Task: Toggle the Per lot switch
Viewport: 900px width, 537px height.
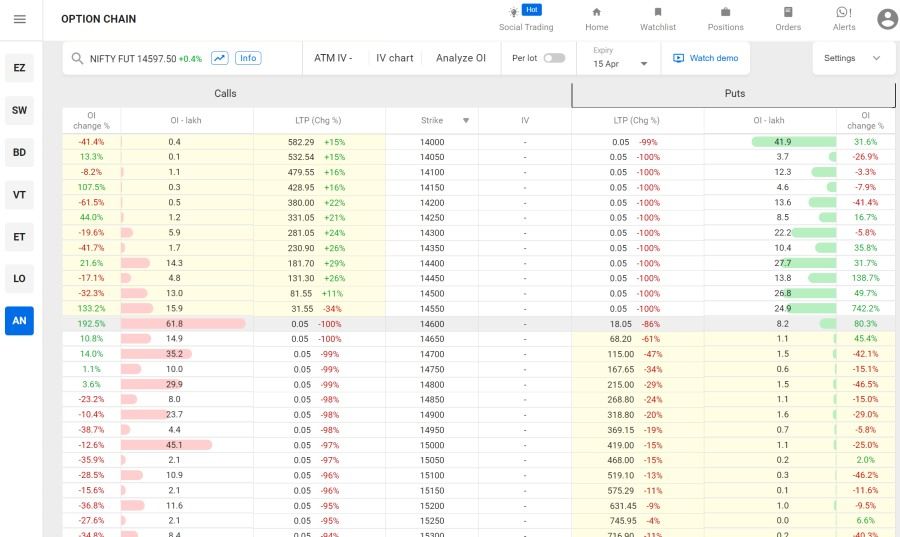Action: [553, 58]
